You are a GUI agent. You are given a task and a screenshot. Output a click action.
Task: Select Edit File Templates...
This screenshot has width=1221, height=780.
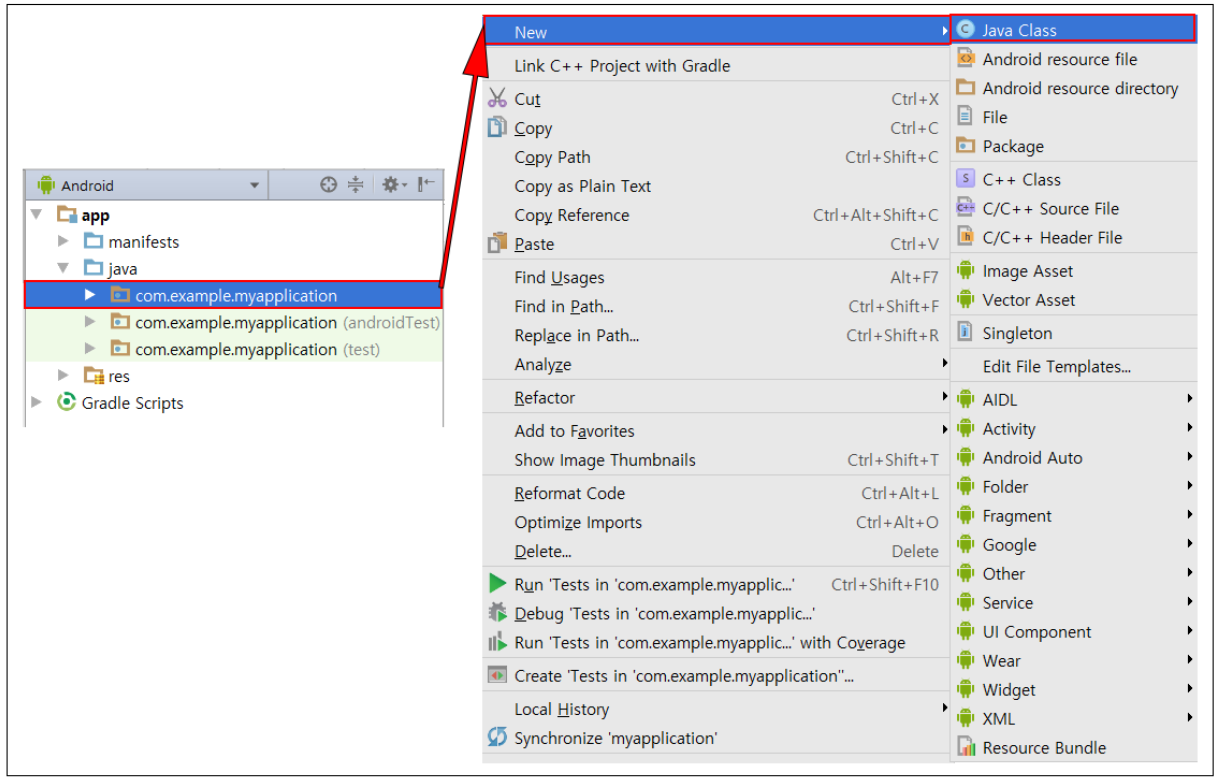(x=1074, y=366)
